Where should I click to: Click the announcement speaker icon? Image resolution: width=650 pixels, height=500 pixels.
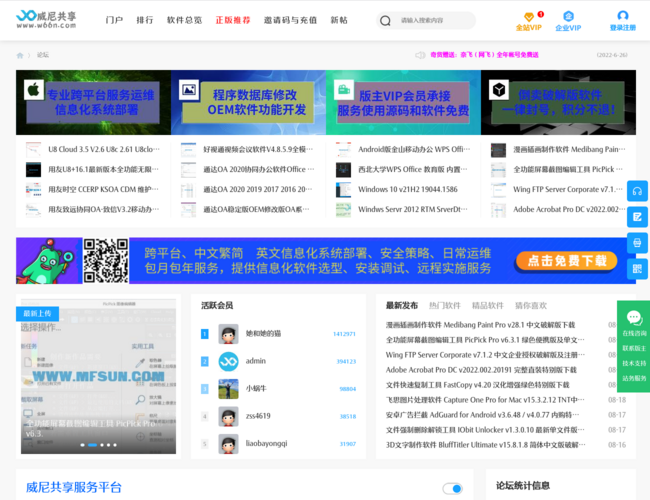[420, 55]
